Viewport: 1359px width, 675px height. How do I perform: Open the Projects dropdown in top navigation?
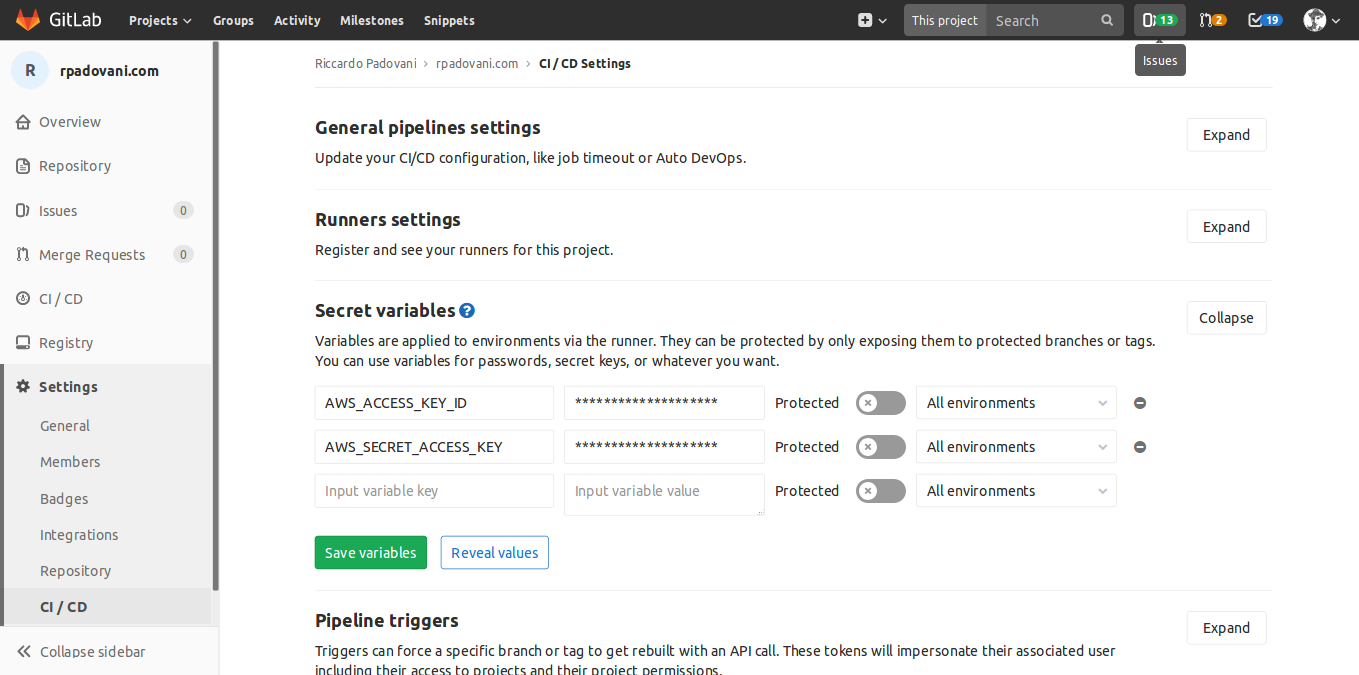160,20
